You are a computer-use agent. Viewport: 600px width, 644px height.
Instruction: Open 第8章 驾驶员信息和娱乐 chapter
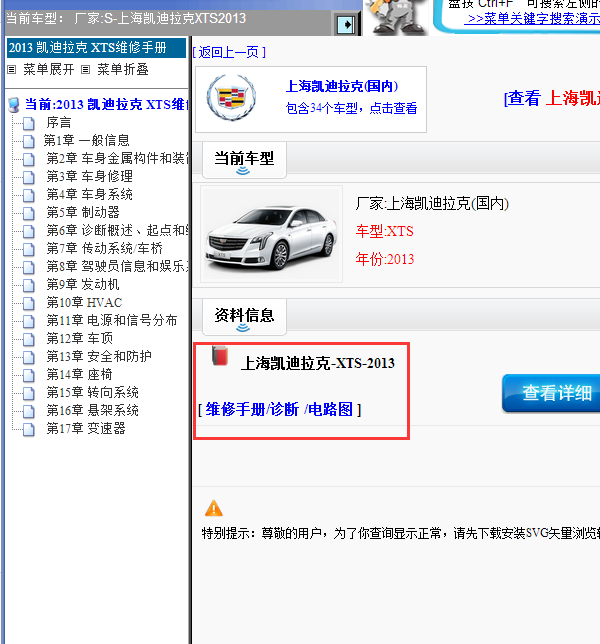117,267
